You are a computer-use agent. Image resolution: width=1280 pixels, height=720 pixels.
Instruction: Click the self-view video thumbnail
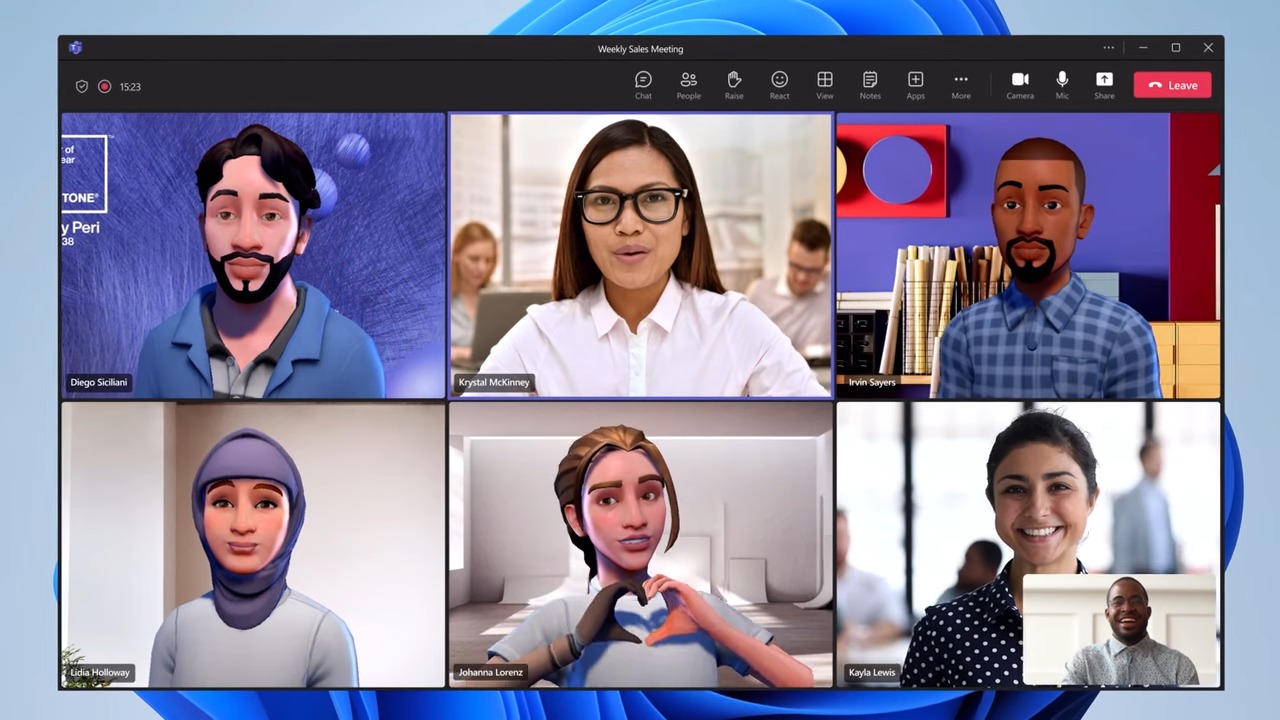[1120, 630]
